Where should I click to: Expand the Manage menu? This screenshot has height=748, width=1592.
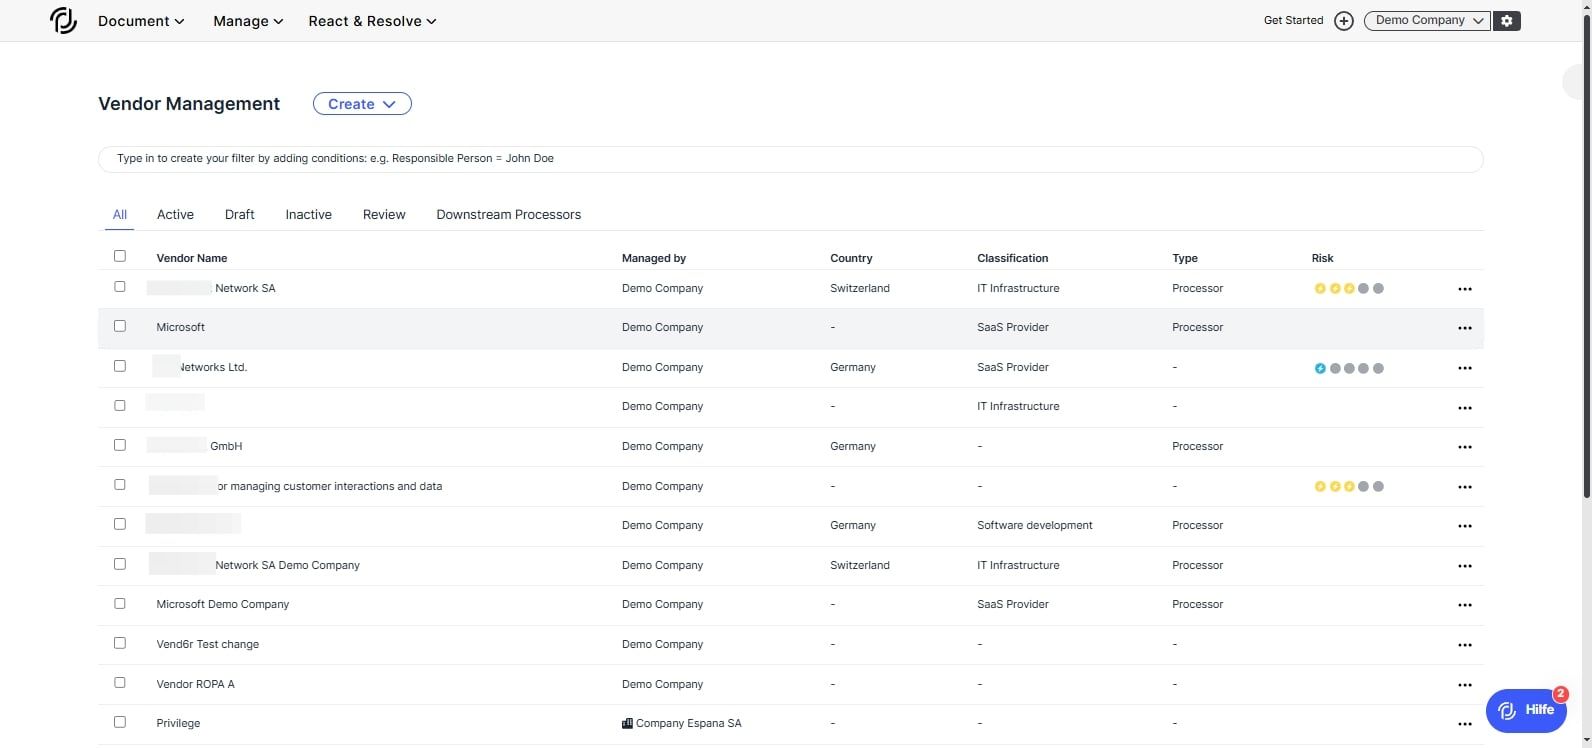248,21
